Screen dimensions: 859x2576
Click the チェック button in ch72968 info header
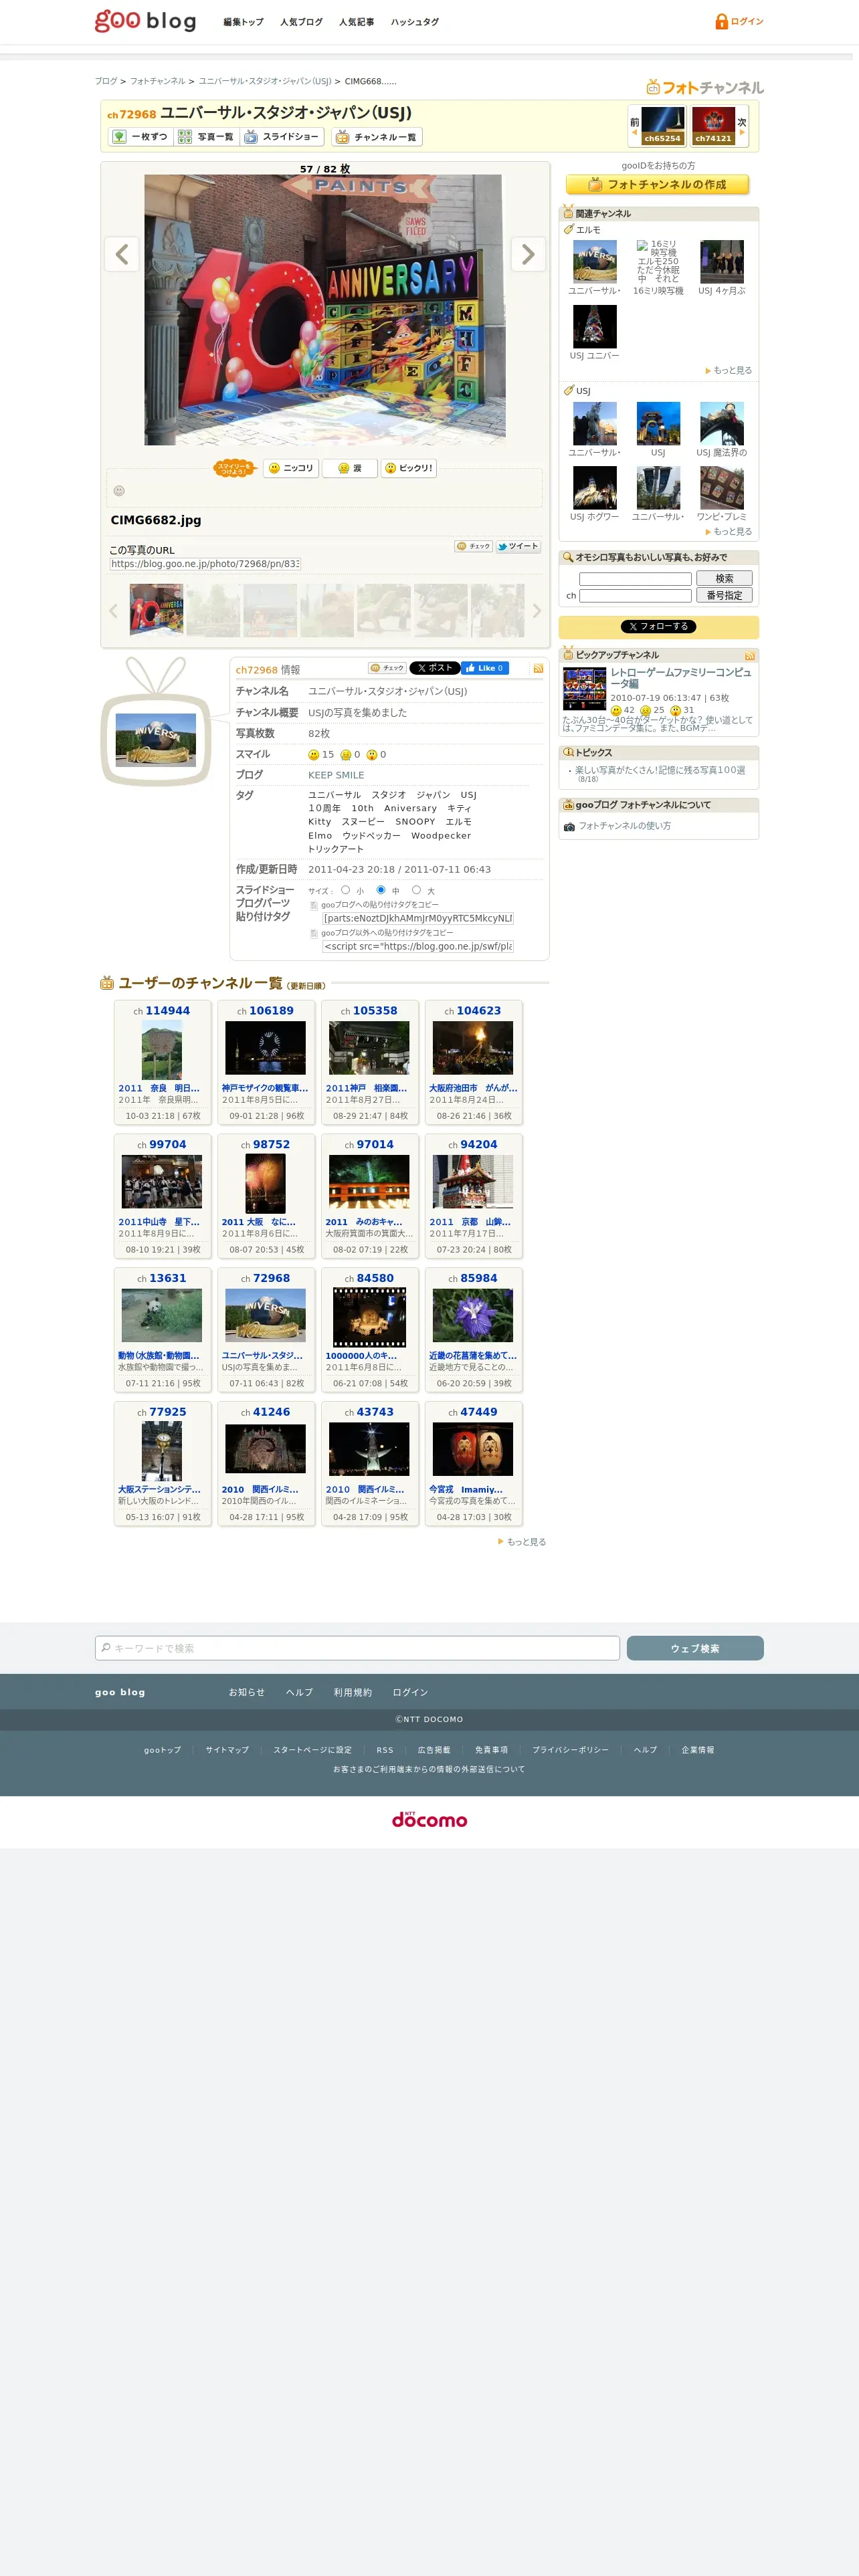click(388, 668)
